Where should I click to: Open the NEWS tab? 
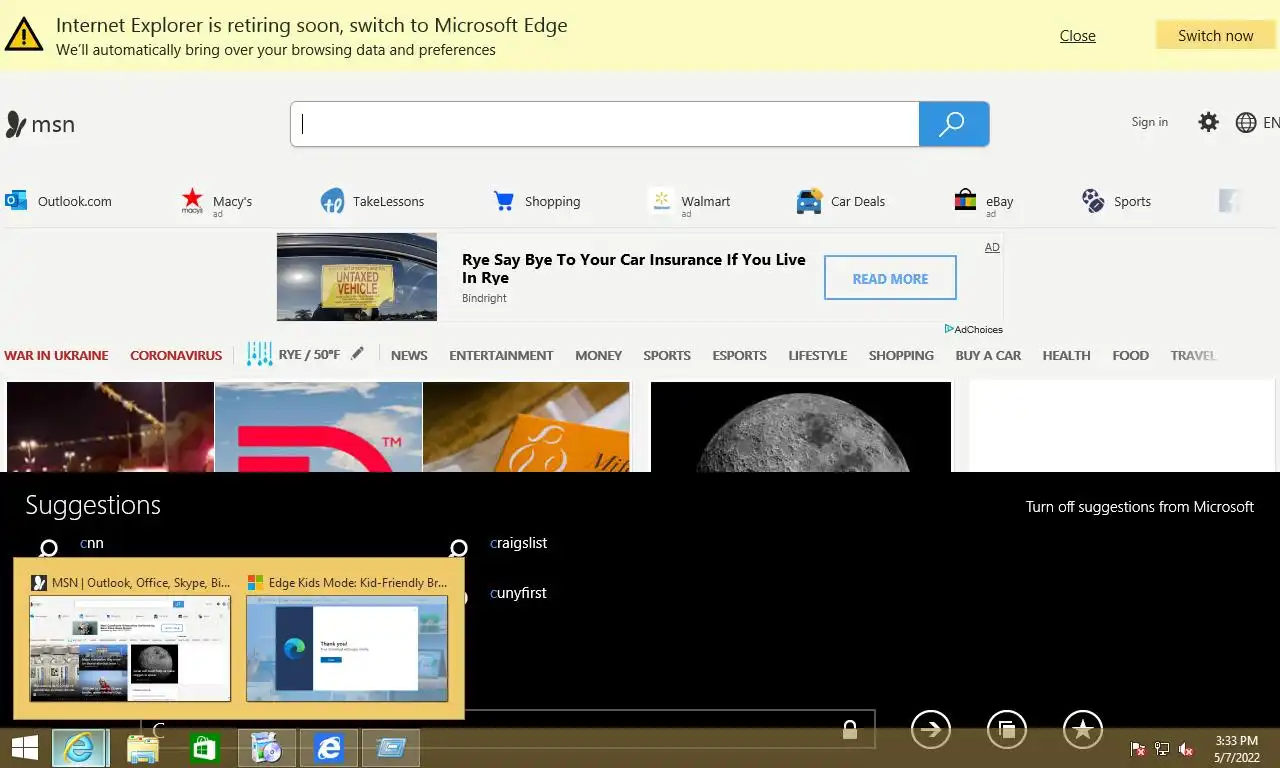[x=409, y=355]
